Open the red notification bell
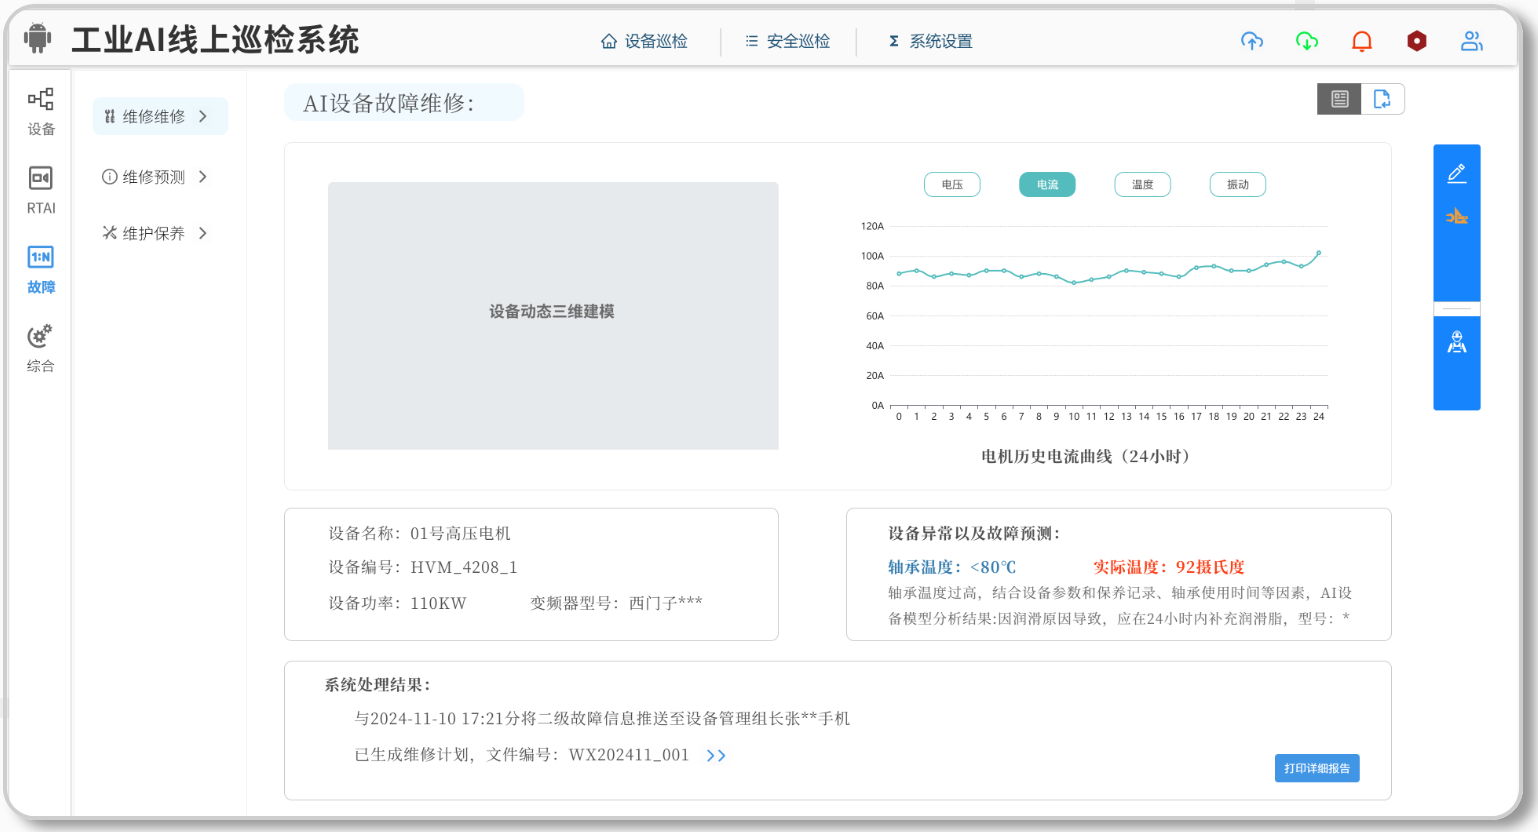The image size is (1538, 832). tap(1362, 41)
